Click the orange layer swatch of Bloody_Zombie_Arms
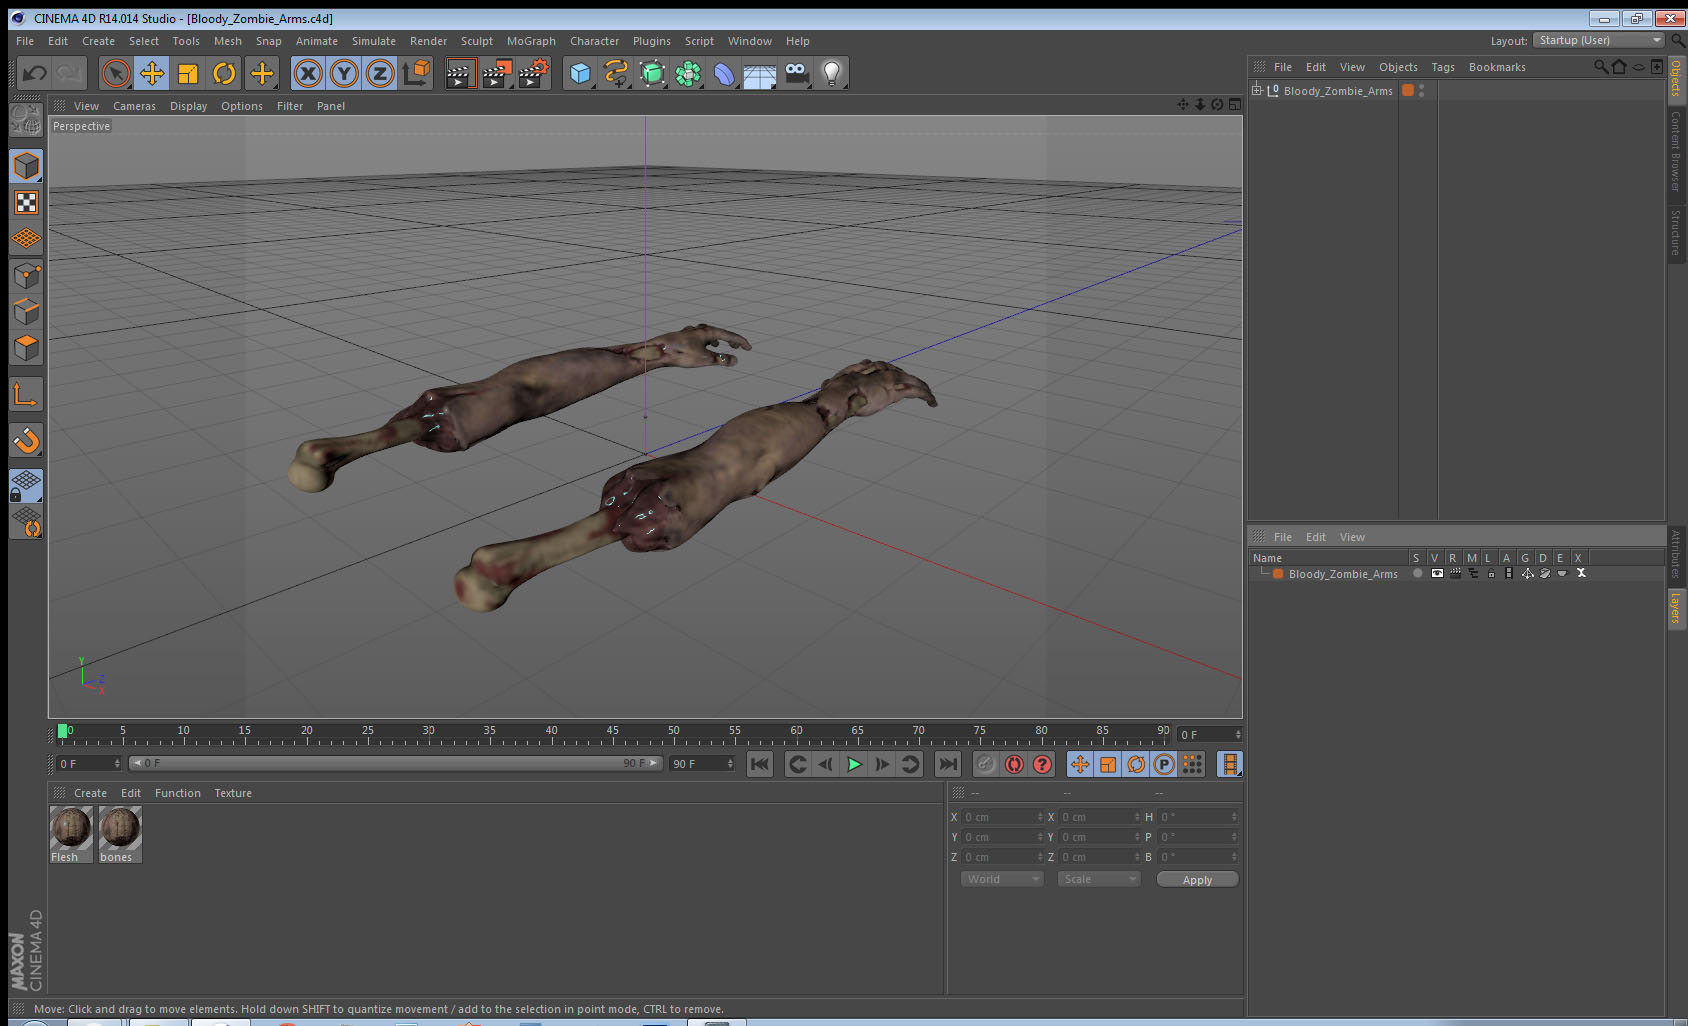Viewport: 1688px width, 1026px height. (x=1408, y=90)
